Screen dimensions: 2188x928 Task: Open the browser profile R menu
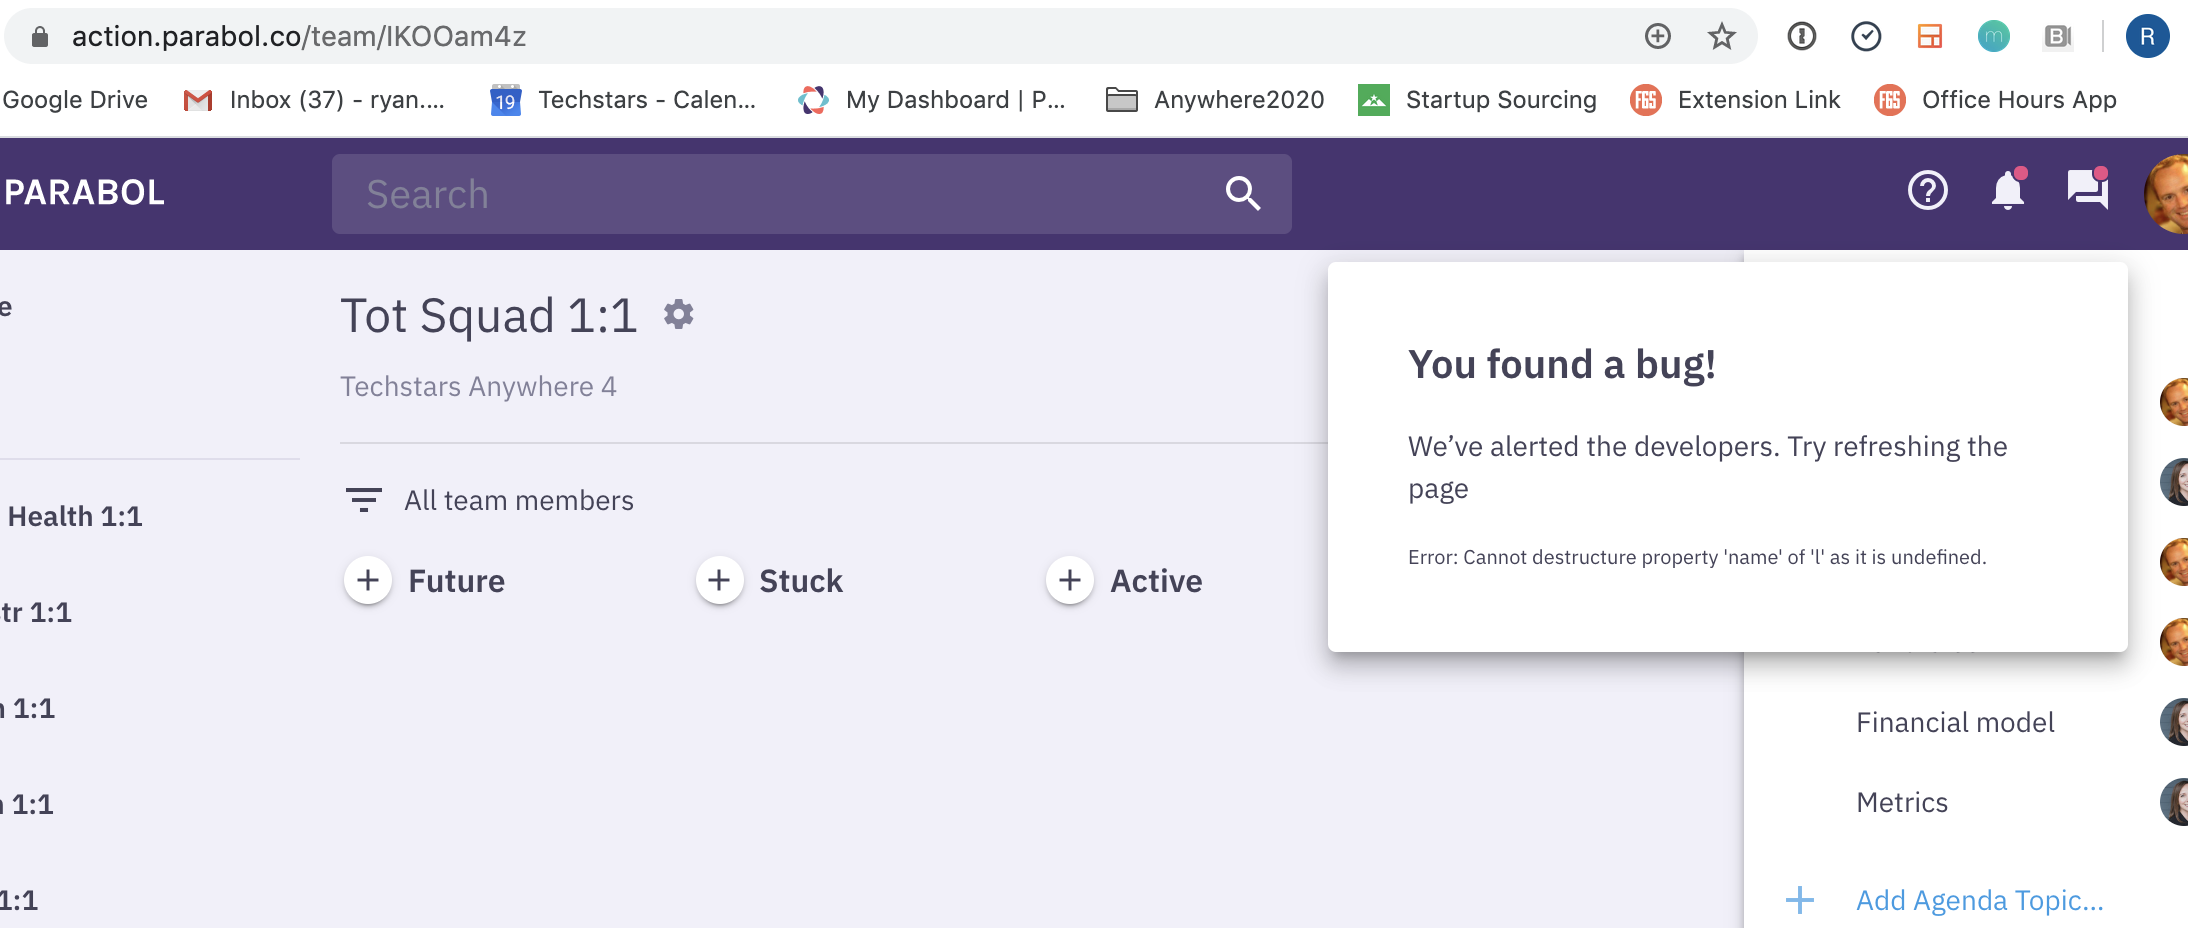pos(2146,36)
